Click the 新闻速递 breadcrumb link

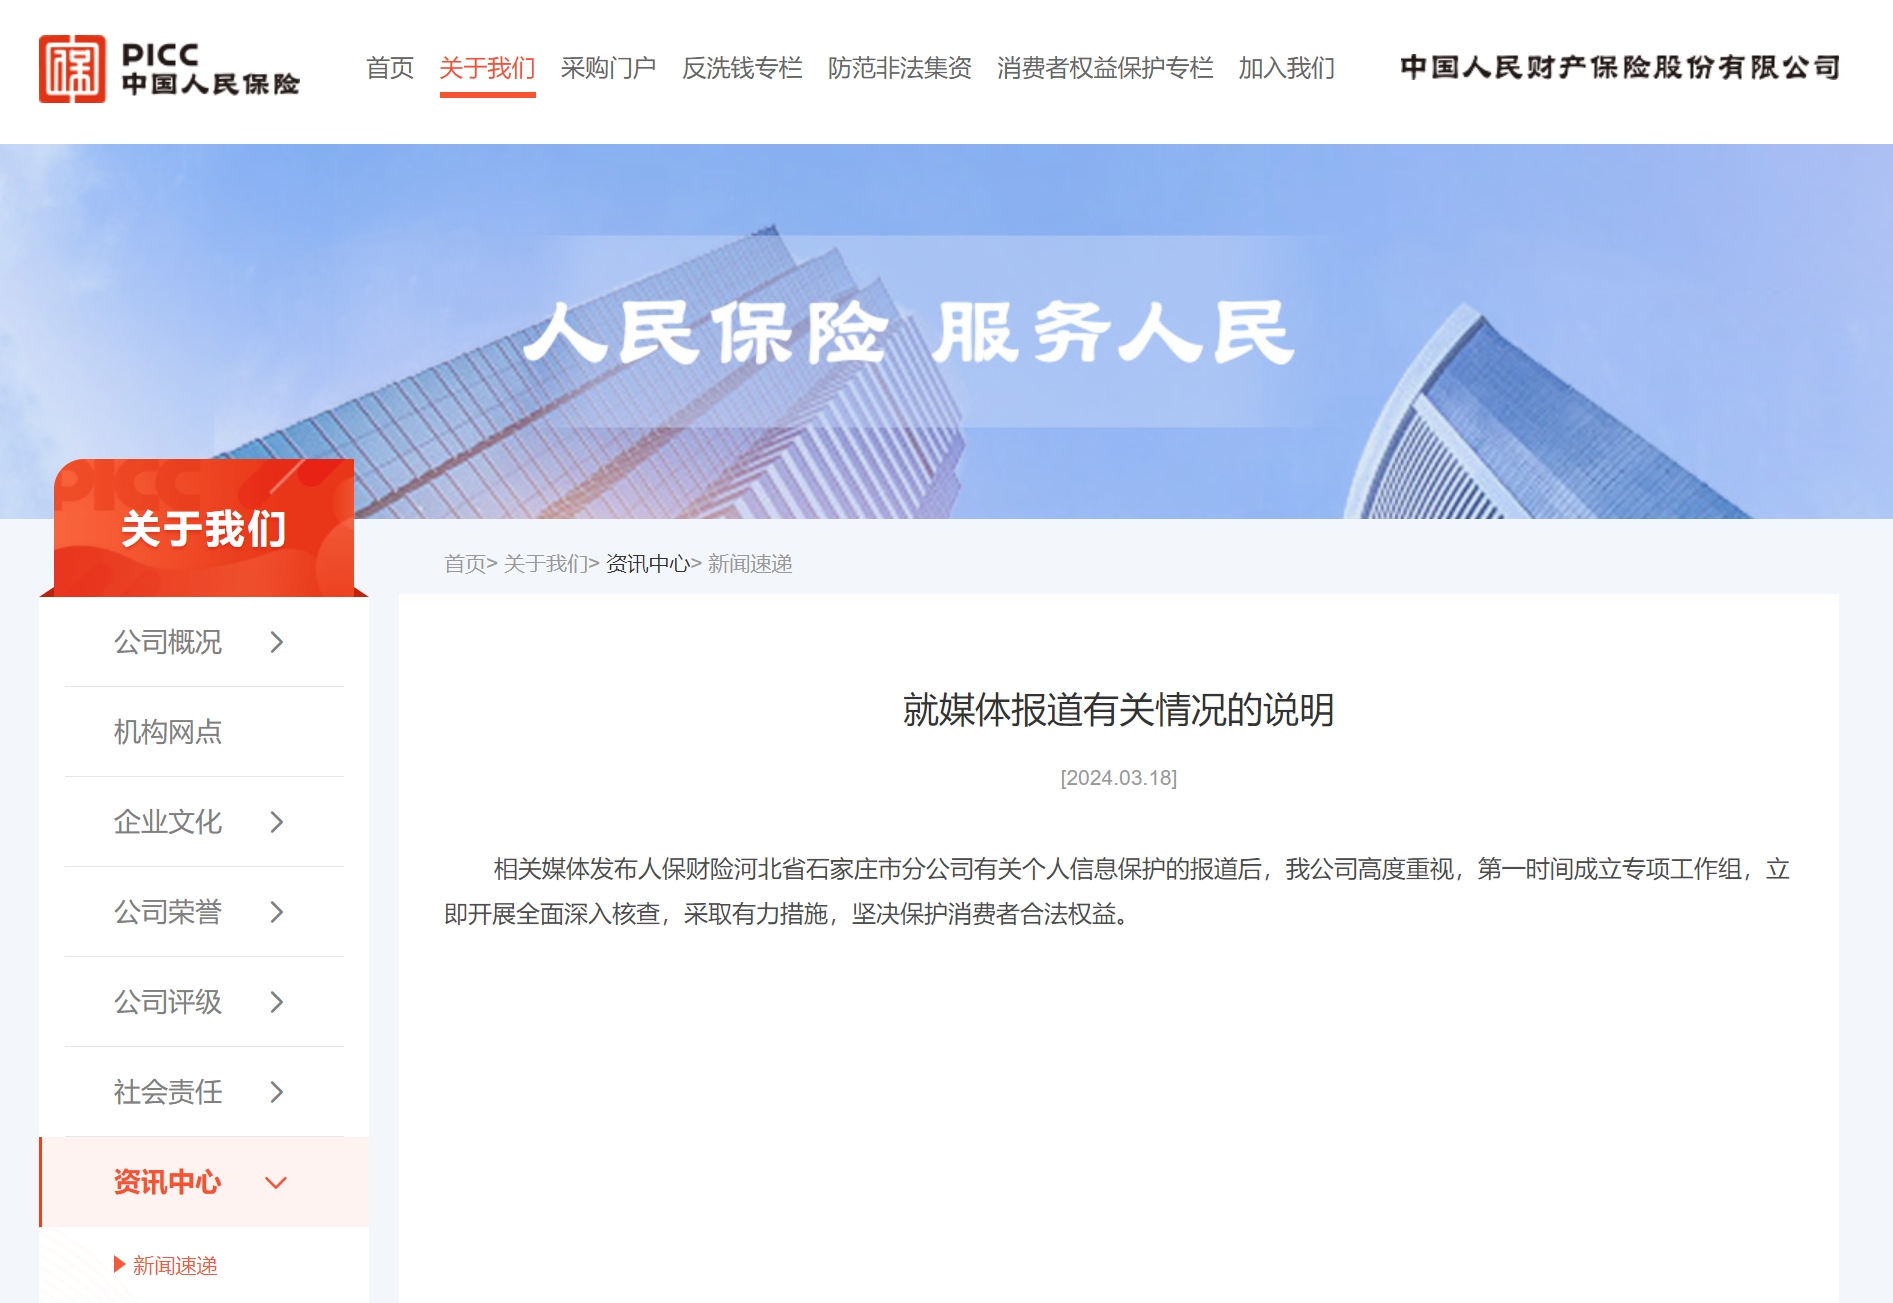click(750, 564)
